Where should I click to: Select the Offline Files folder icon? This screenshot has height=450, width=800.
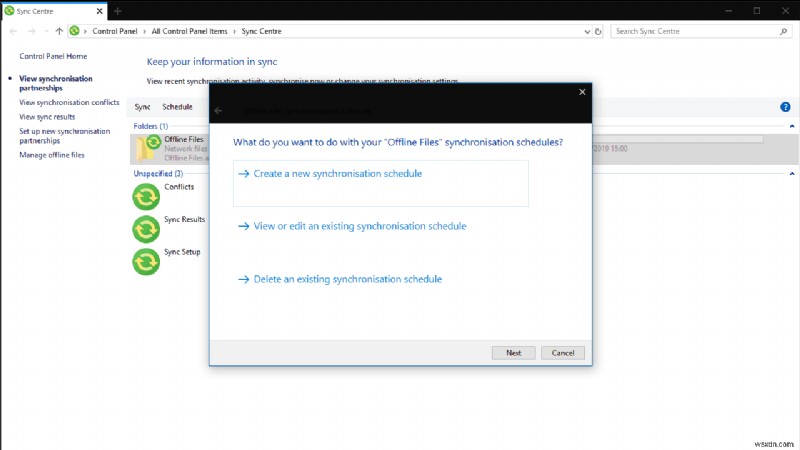click(147, 148)
